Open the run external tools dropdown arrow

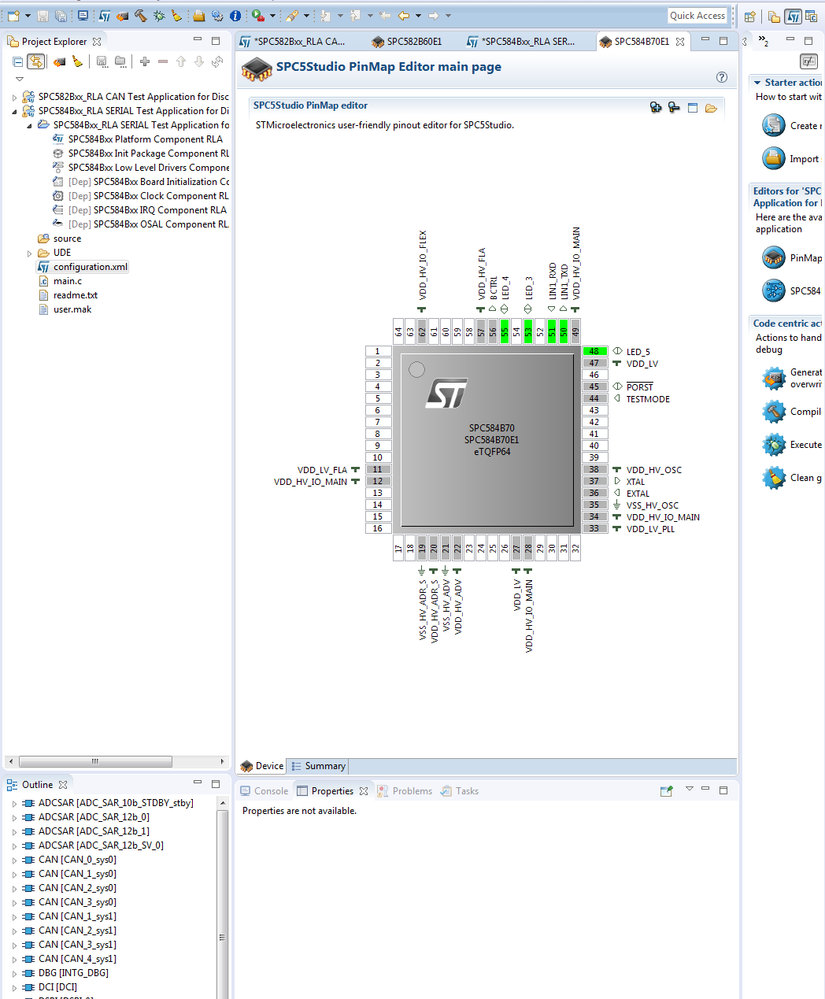tap(273, 15)
